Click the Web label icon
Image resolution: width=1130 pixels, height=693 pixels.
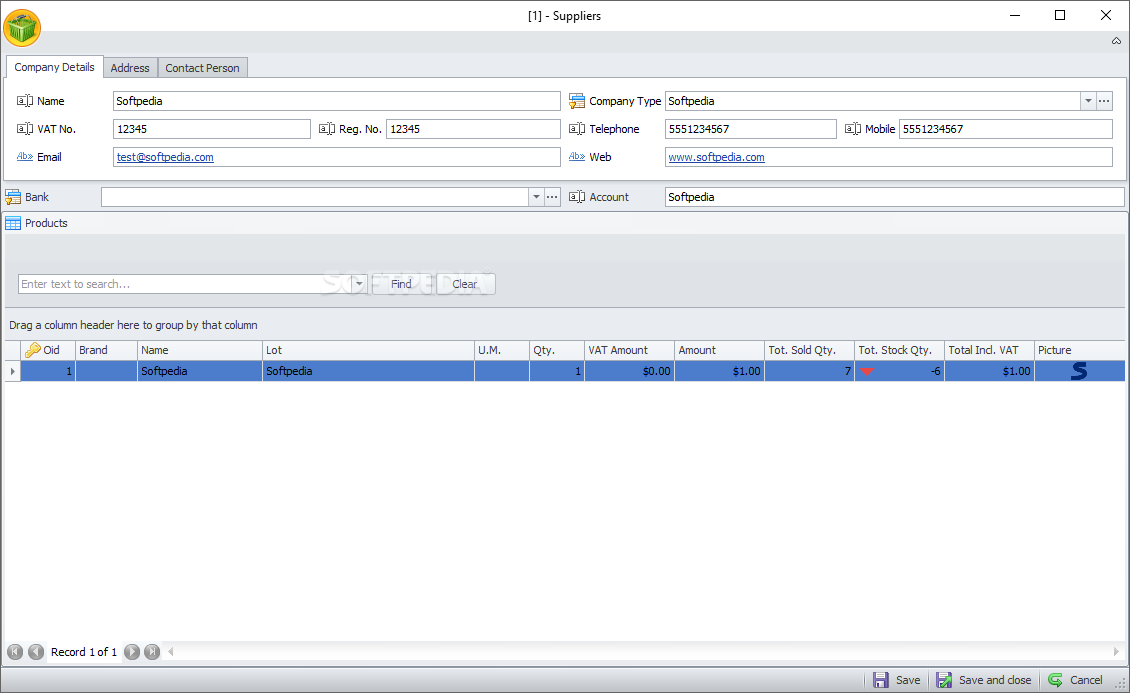[577, 156]
